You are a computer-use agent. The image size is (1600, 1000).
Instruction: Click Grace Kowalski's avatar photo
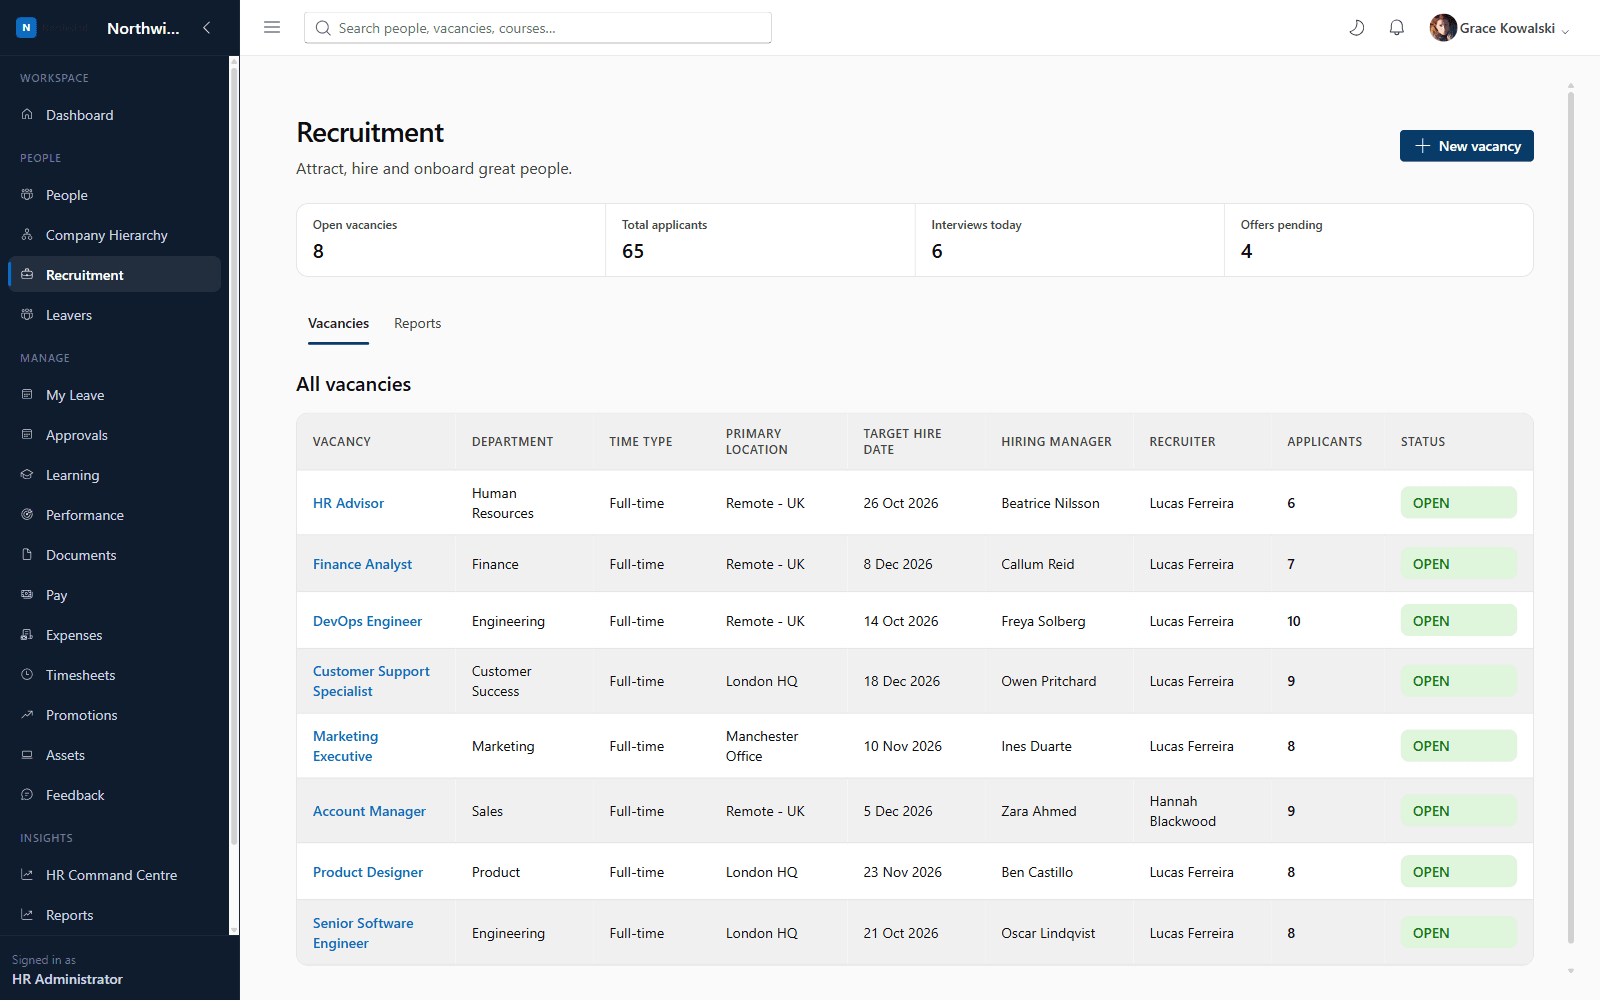coord(1443,28)
